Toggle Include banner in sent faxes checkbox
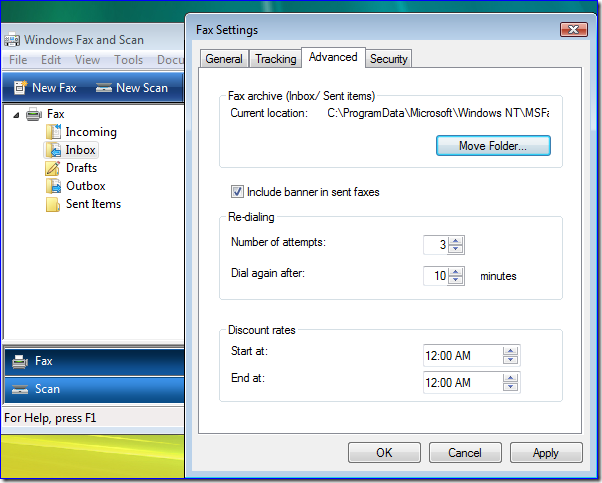Image resolution: width=602 pixels, height=483 pixels. [237, 192]
